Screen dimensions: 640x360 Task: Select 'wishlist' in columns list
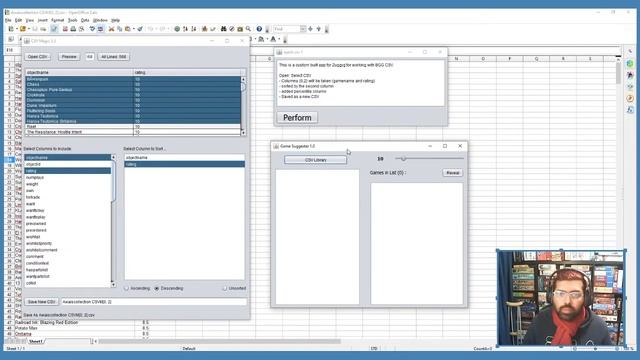pos(67,237)
